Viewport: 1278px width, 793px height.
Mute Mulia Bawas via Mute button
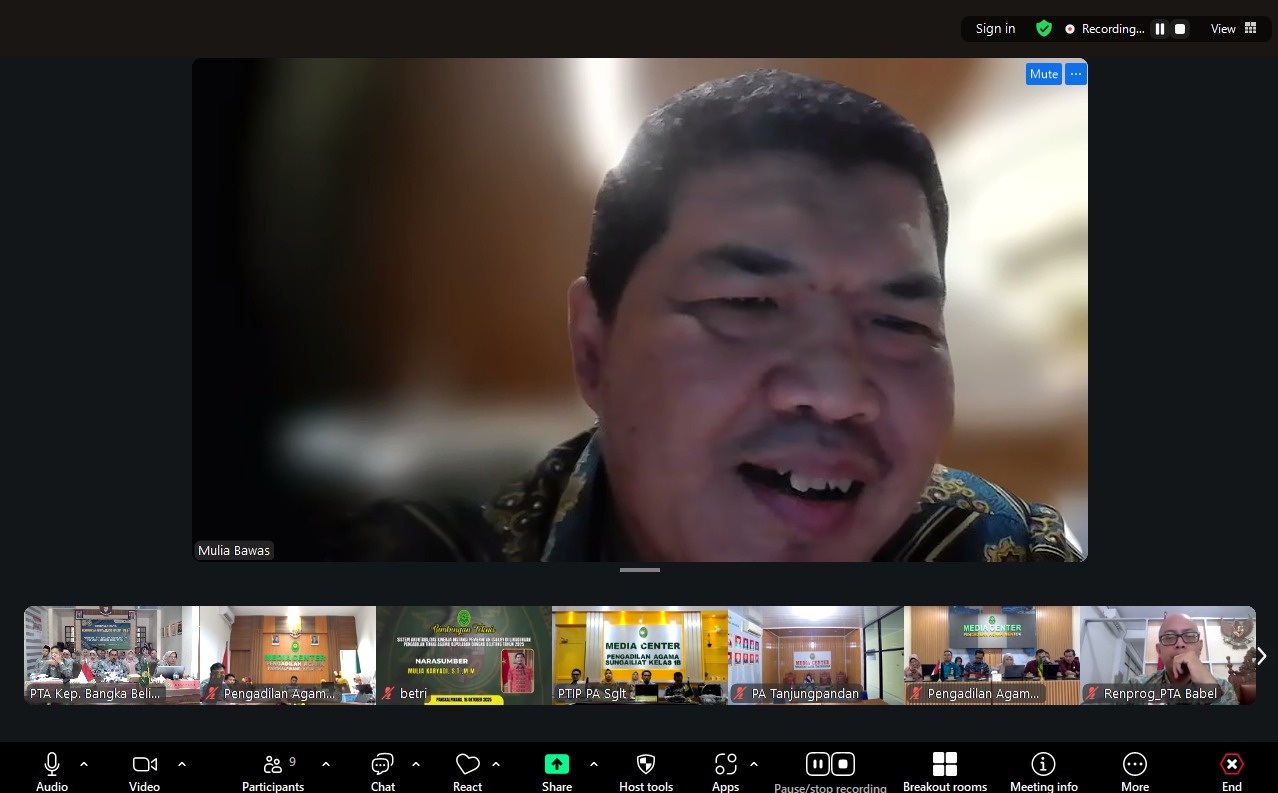coord(1044,74)
